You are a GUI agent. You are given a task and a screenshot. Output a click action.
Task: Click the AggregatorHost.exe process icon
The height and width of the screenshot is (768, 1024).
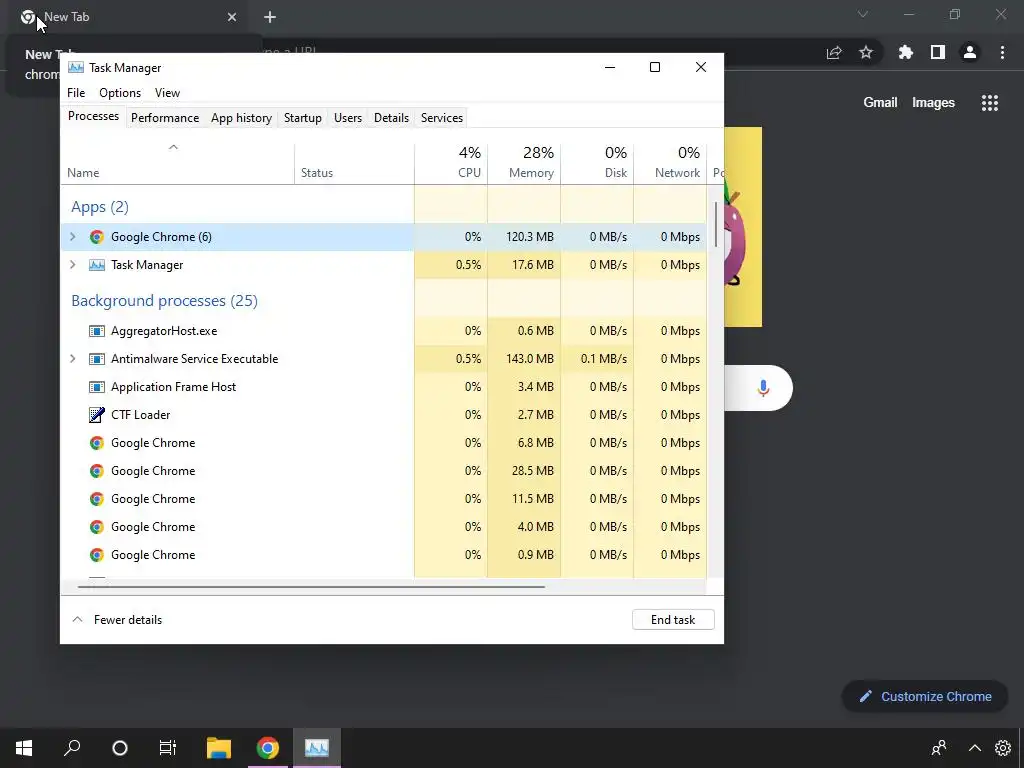coord(97,331)
